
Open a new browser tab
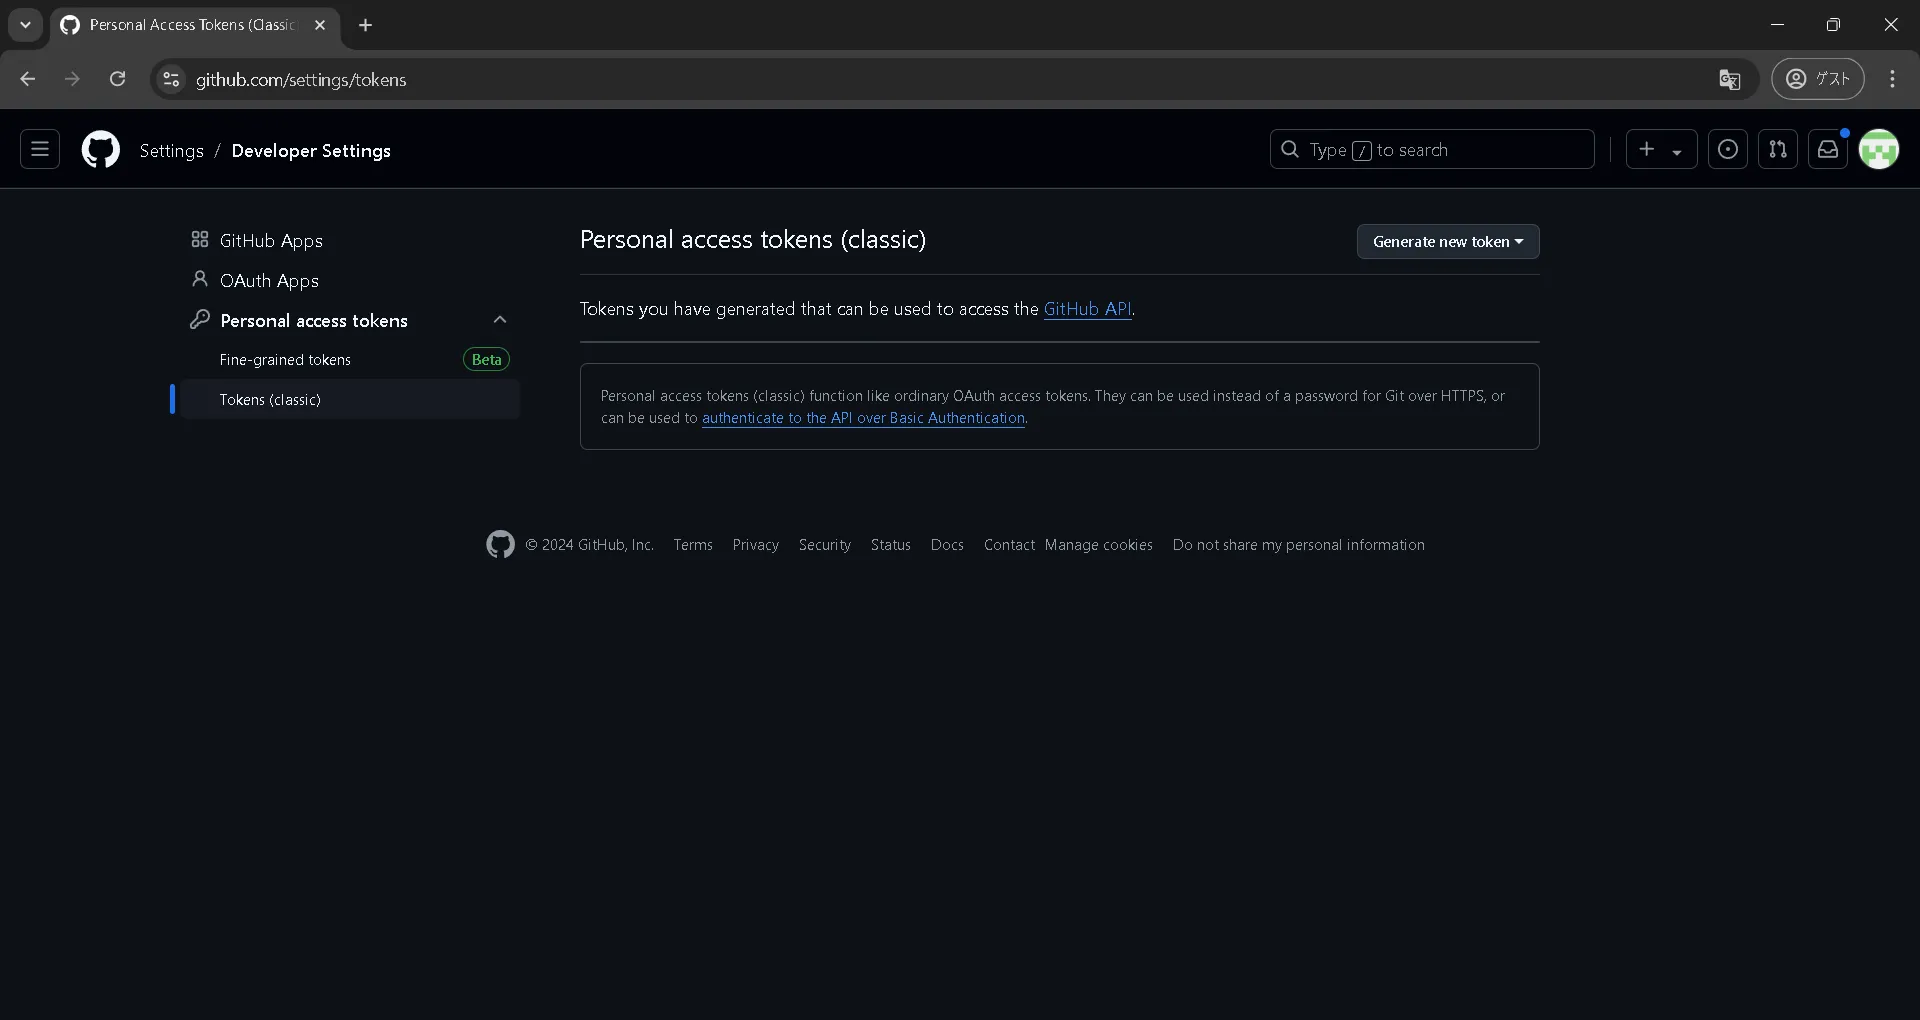365,25
